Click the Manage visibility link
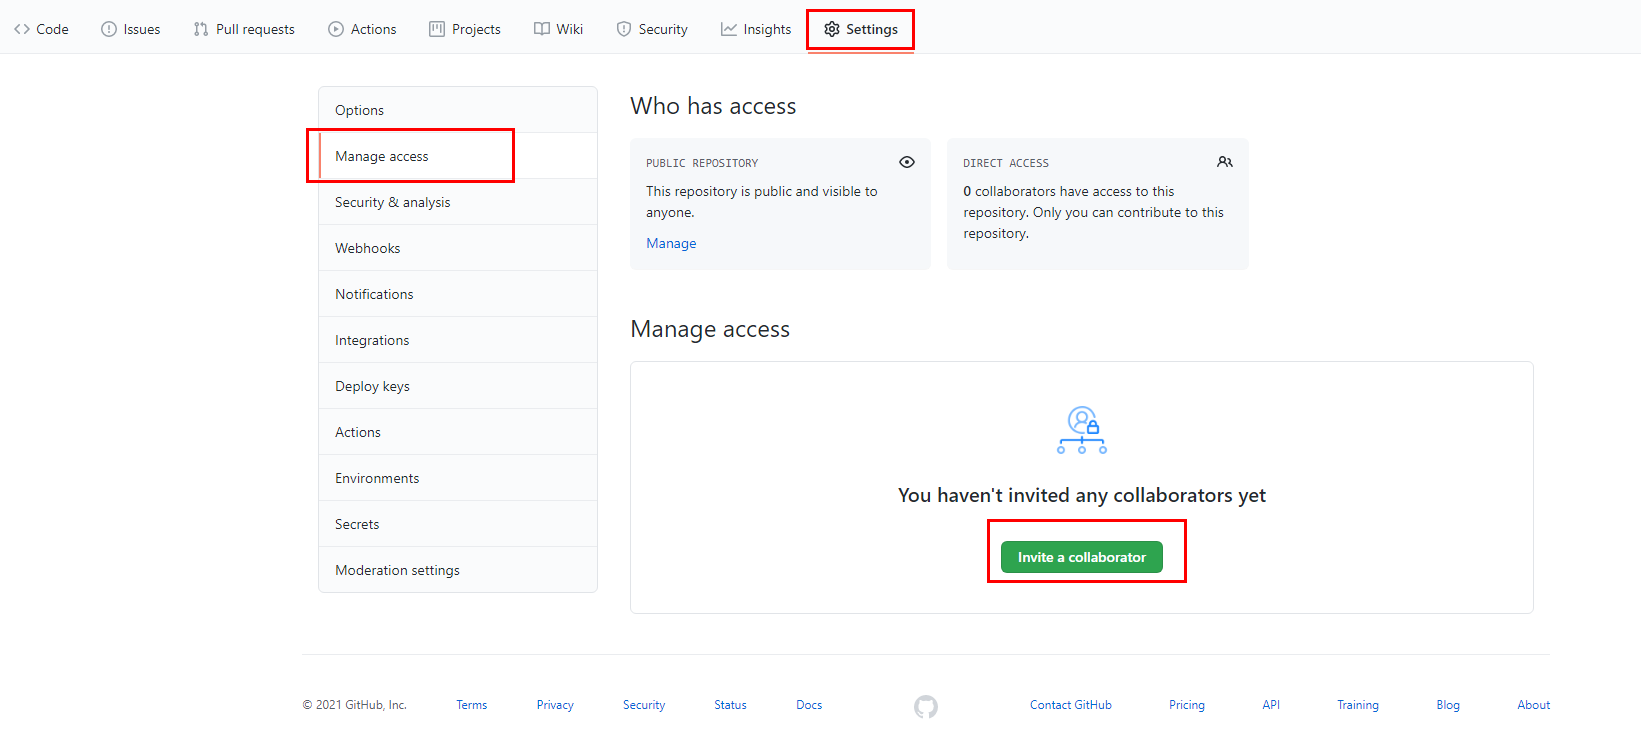1641x750 pixels. 671,243
